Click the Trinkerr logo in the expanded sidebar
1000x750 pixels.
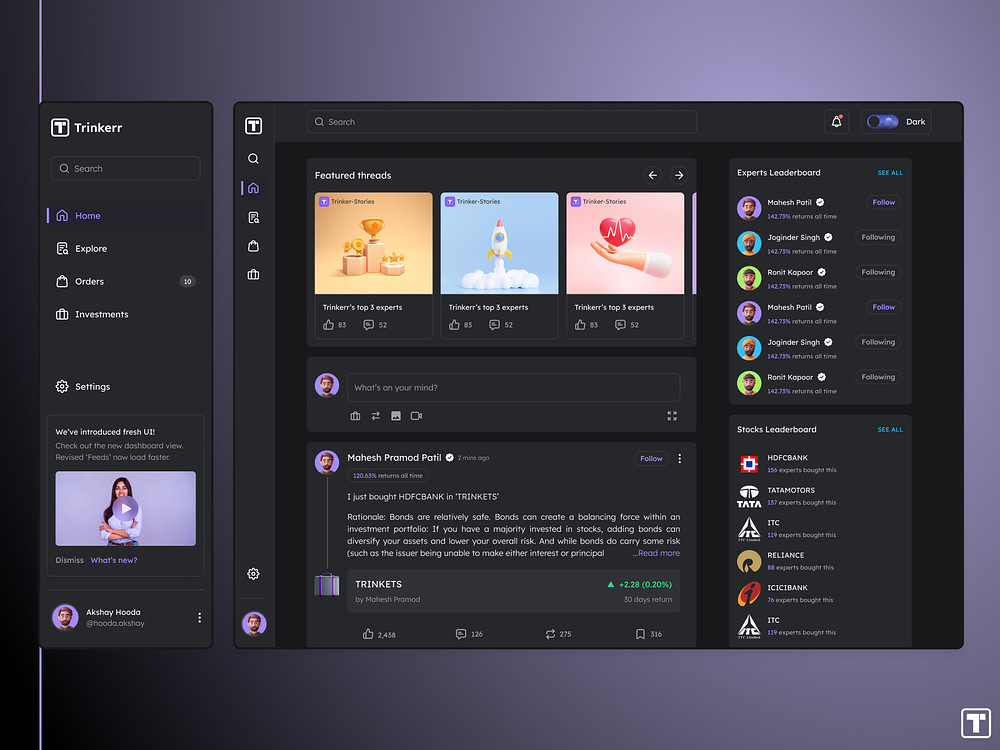pyautogui.click(x=86, y=128)
